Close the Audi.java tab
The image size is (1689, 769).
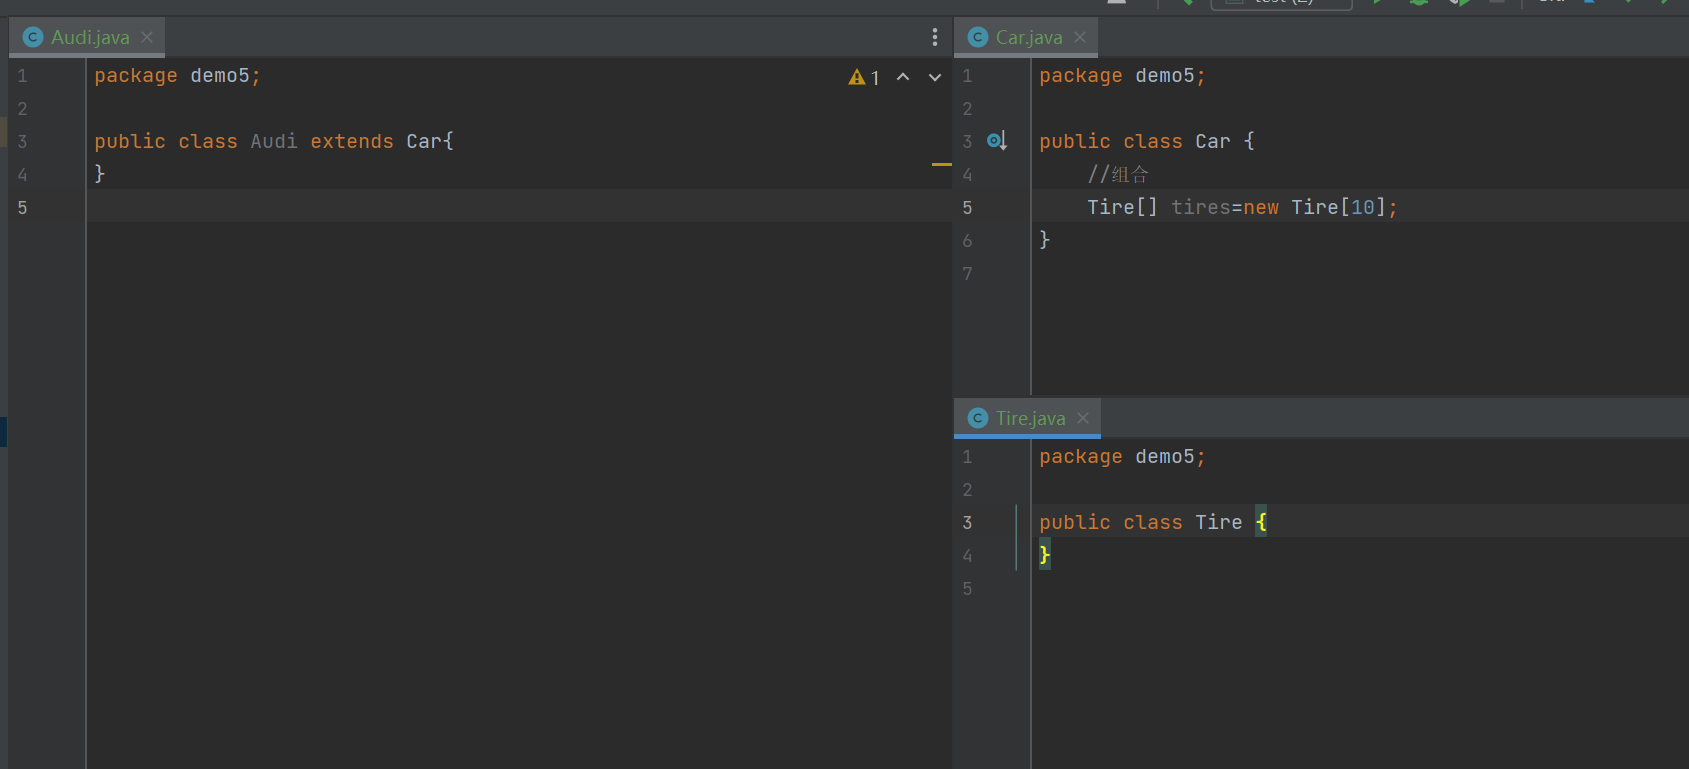(147, 37)
